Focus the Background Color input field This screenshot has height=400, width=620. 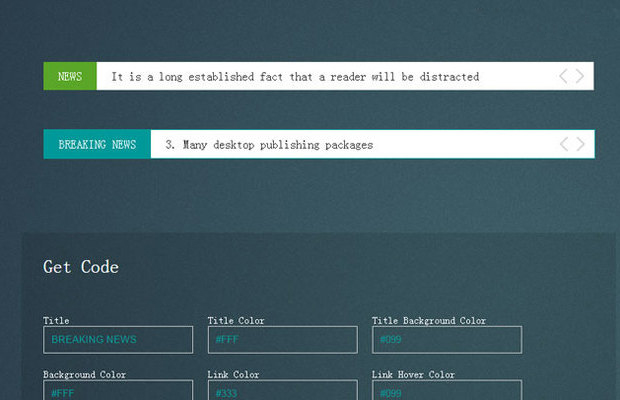click(118, 391)
